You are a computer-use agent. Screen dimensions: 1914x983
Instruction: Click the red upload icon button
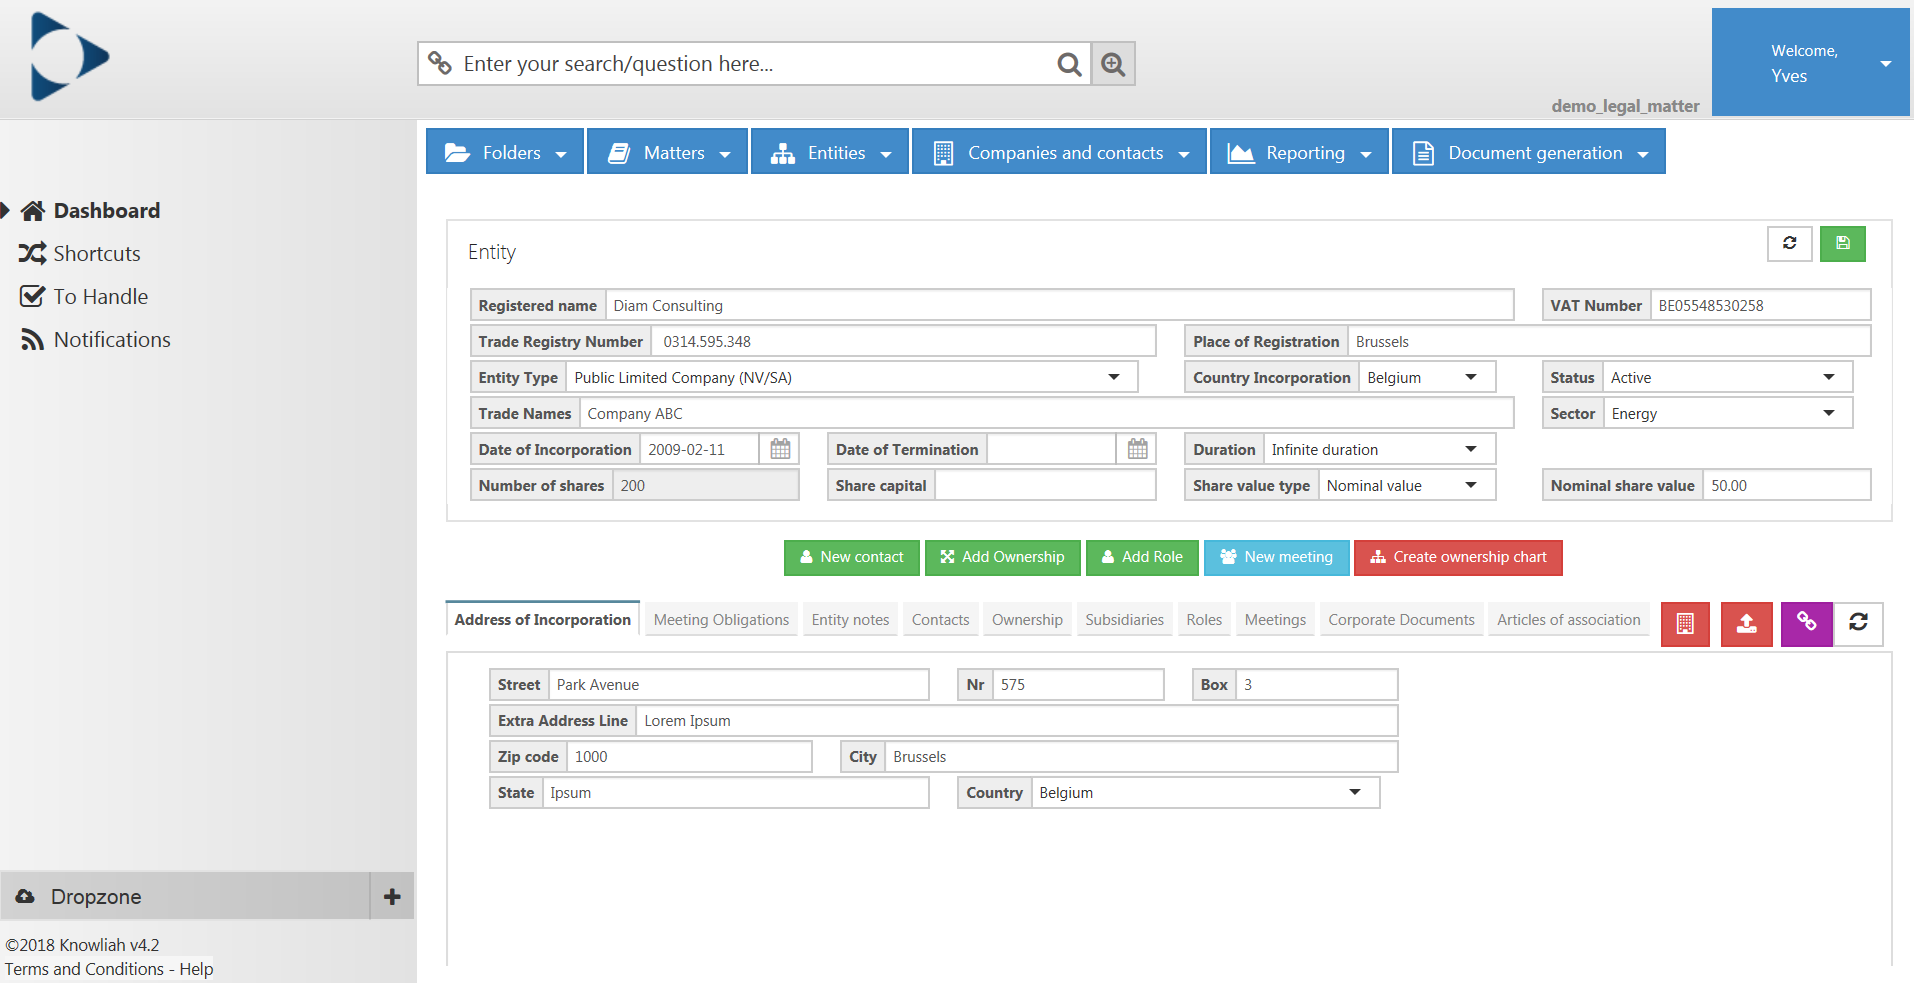pos(1746,624)
